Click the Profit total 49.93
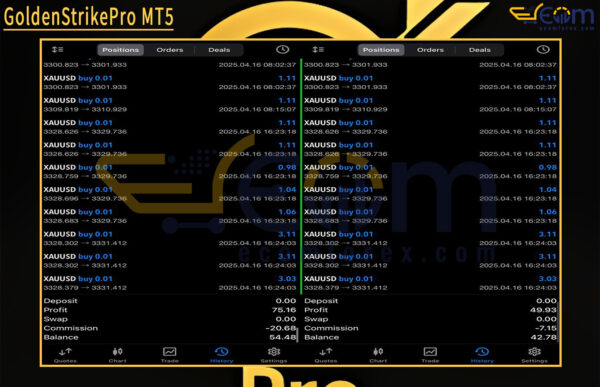The width and height of the screenshot is (600, 387). [543, 310]
